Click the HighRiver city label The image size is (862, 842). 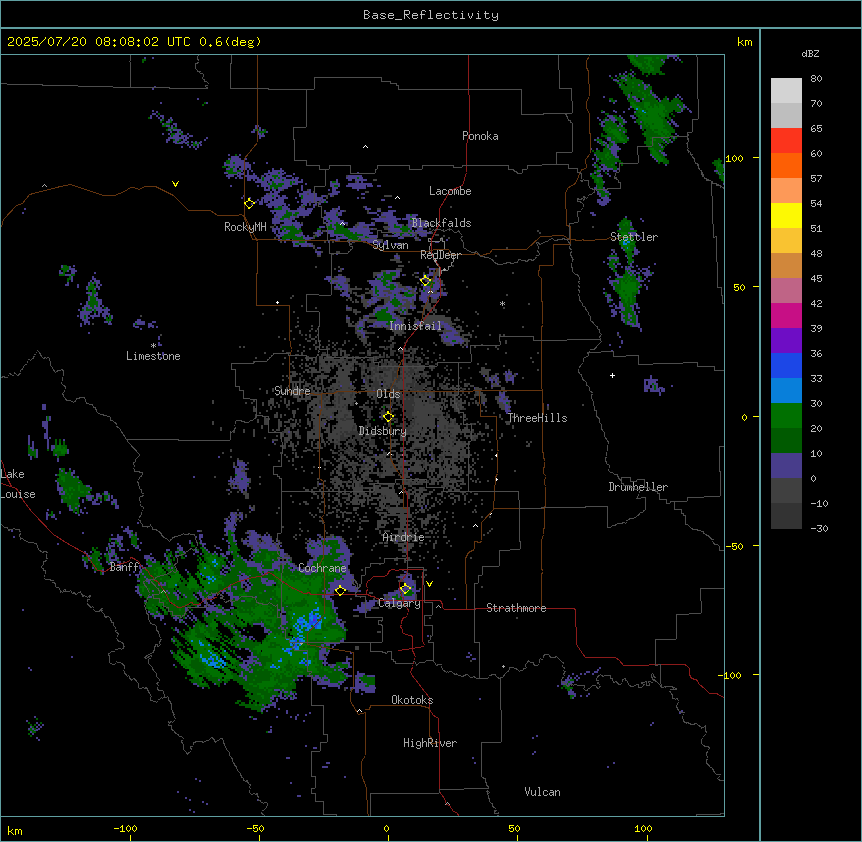pos(430,743)
